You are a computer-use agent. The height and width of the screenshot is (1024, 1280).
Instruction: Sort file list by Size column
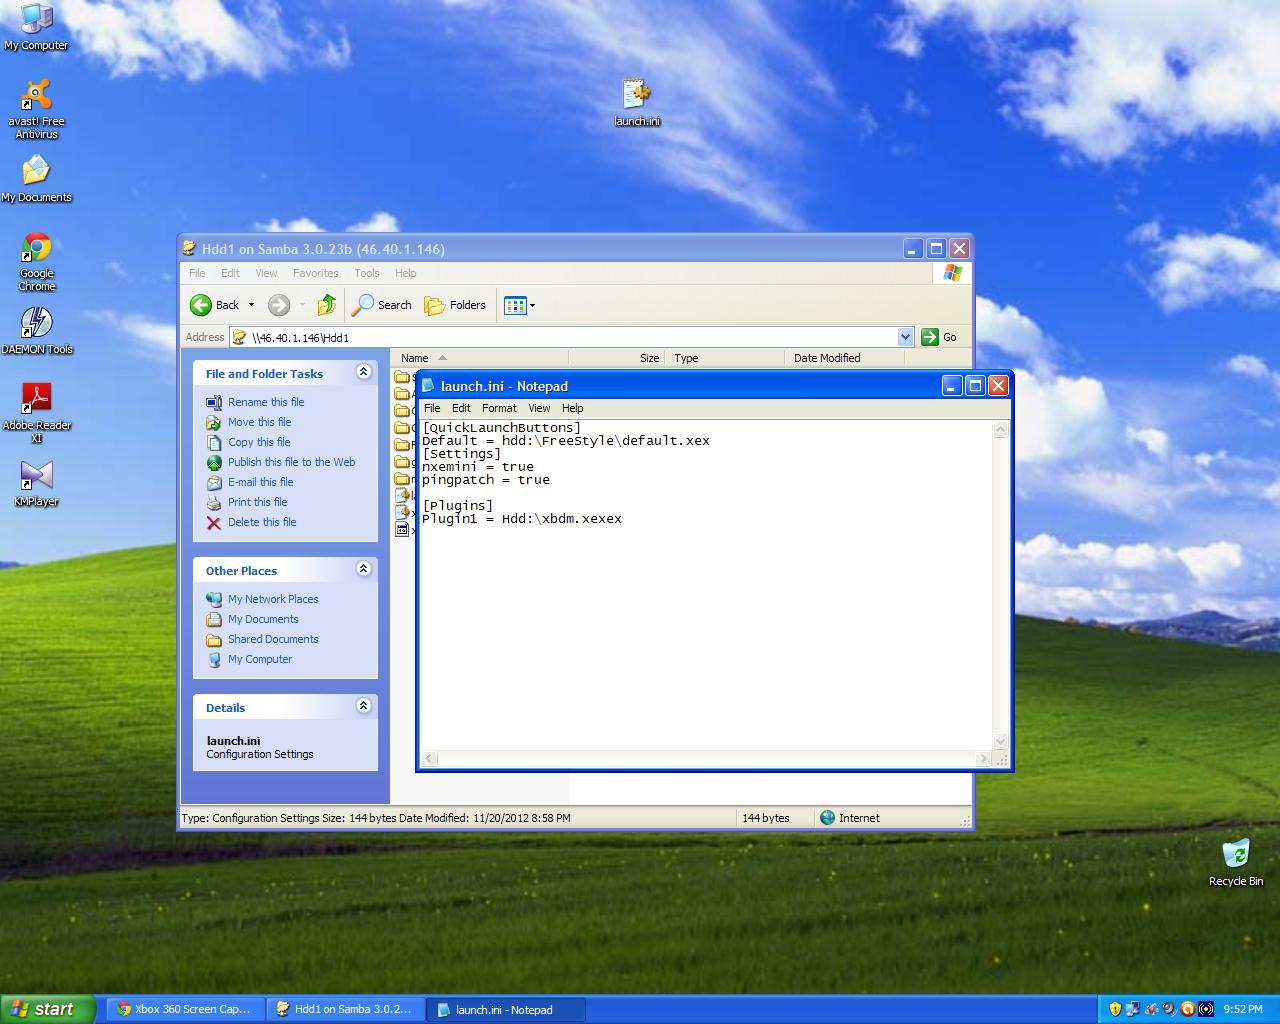click(617, 358)
